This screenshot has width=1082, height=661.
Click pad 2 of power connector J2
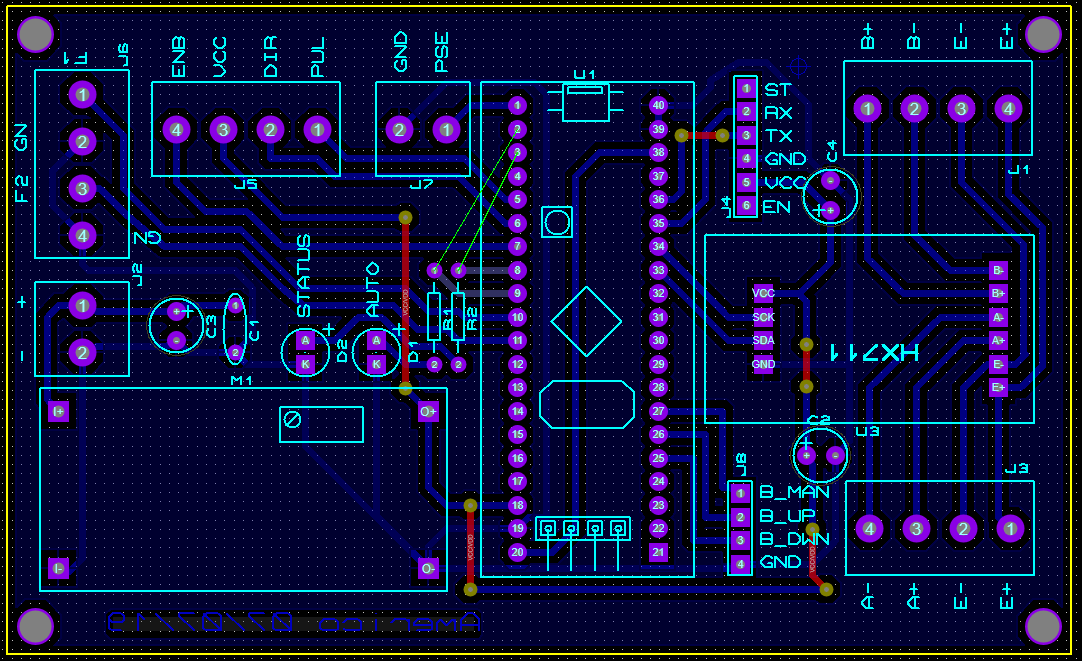coord(82,353)
